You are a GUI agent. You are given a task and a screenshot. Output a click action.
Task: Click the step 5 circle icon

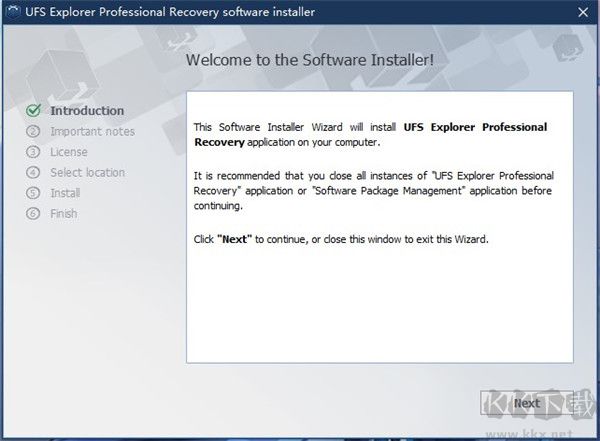pos(33,193)
